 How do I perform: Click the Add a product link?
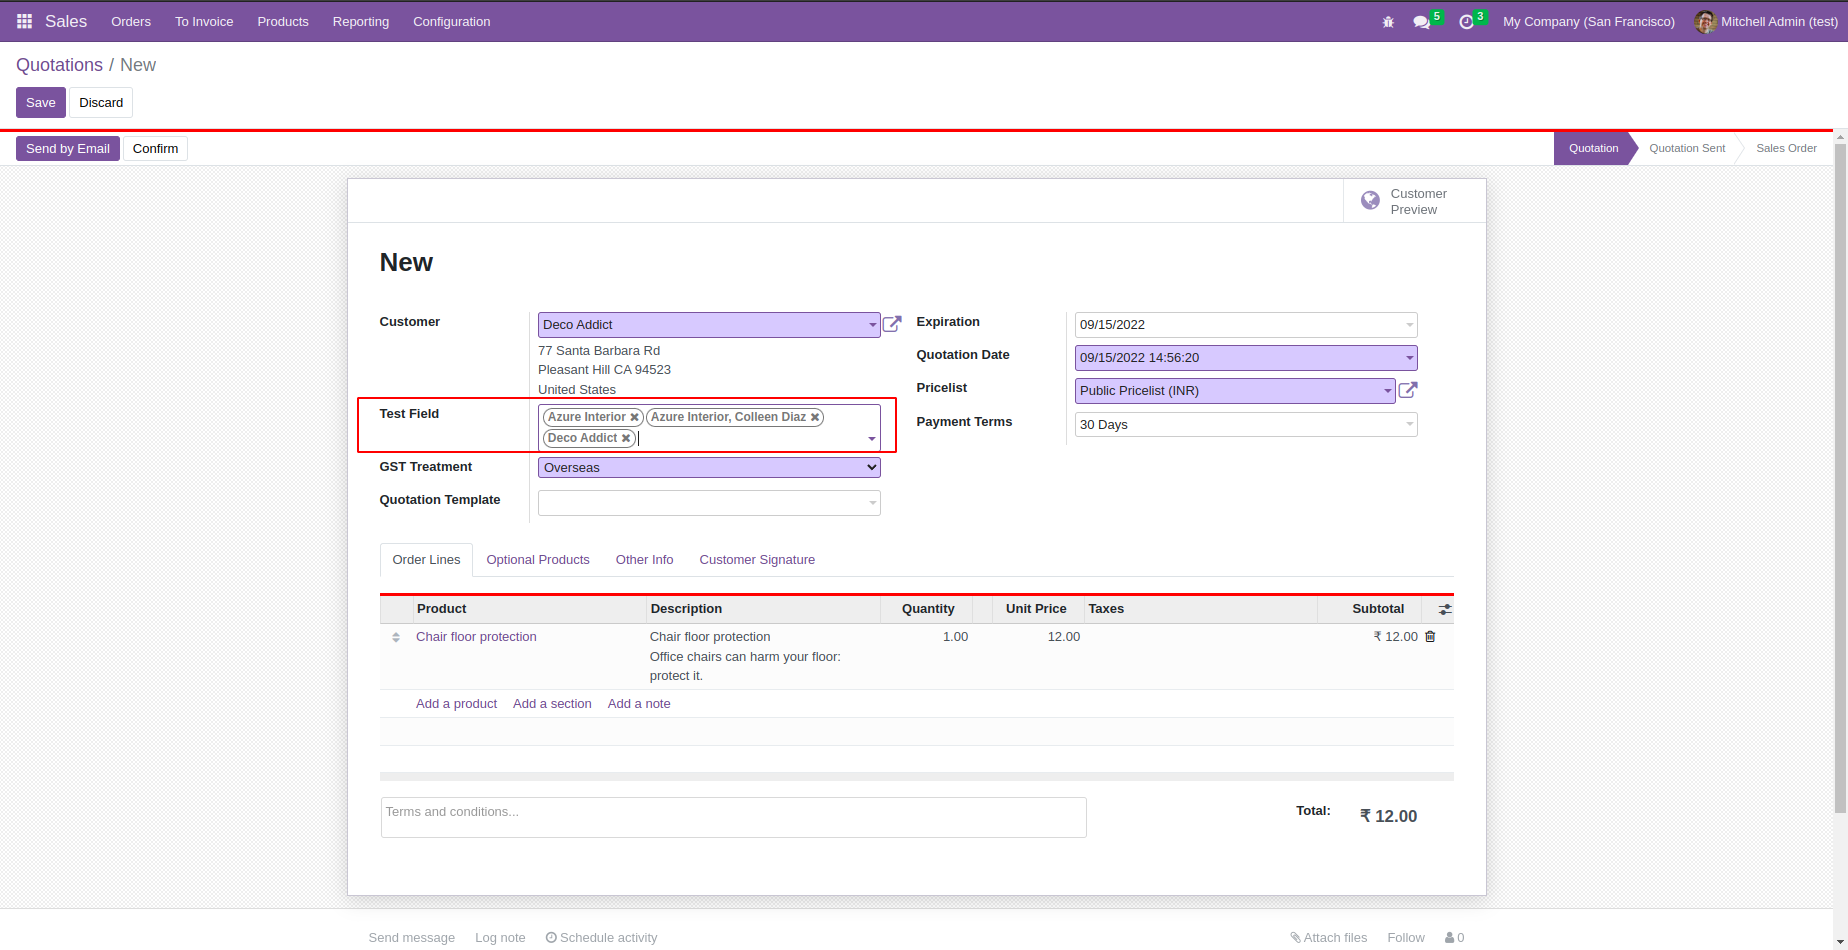[456, 704]
